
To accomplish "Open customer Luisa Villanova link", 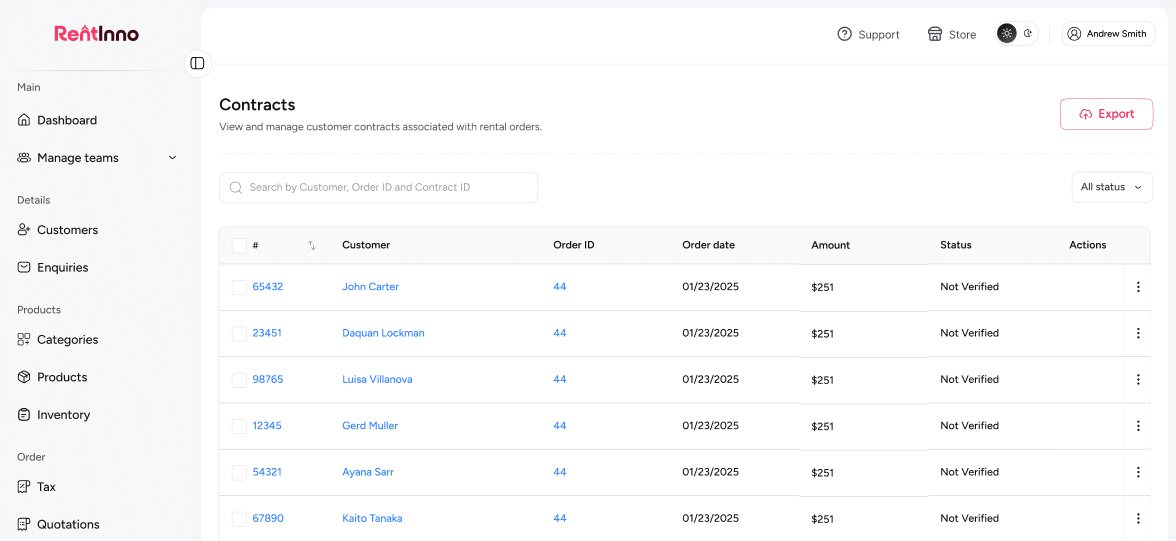I will (x=377, y=380).
